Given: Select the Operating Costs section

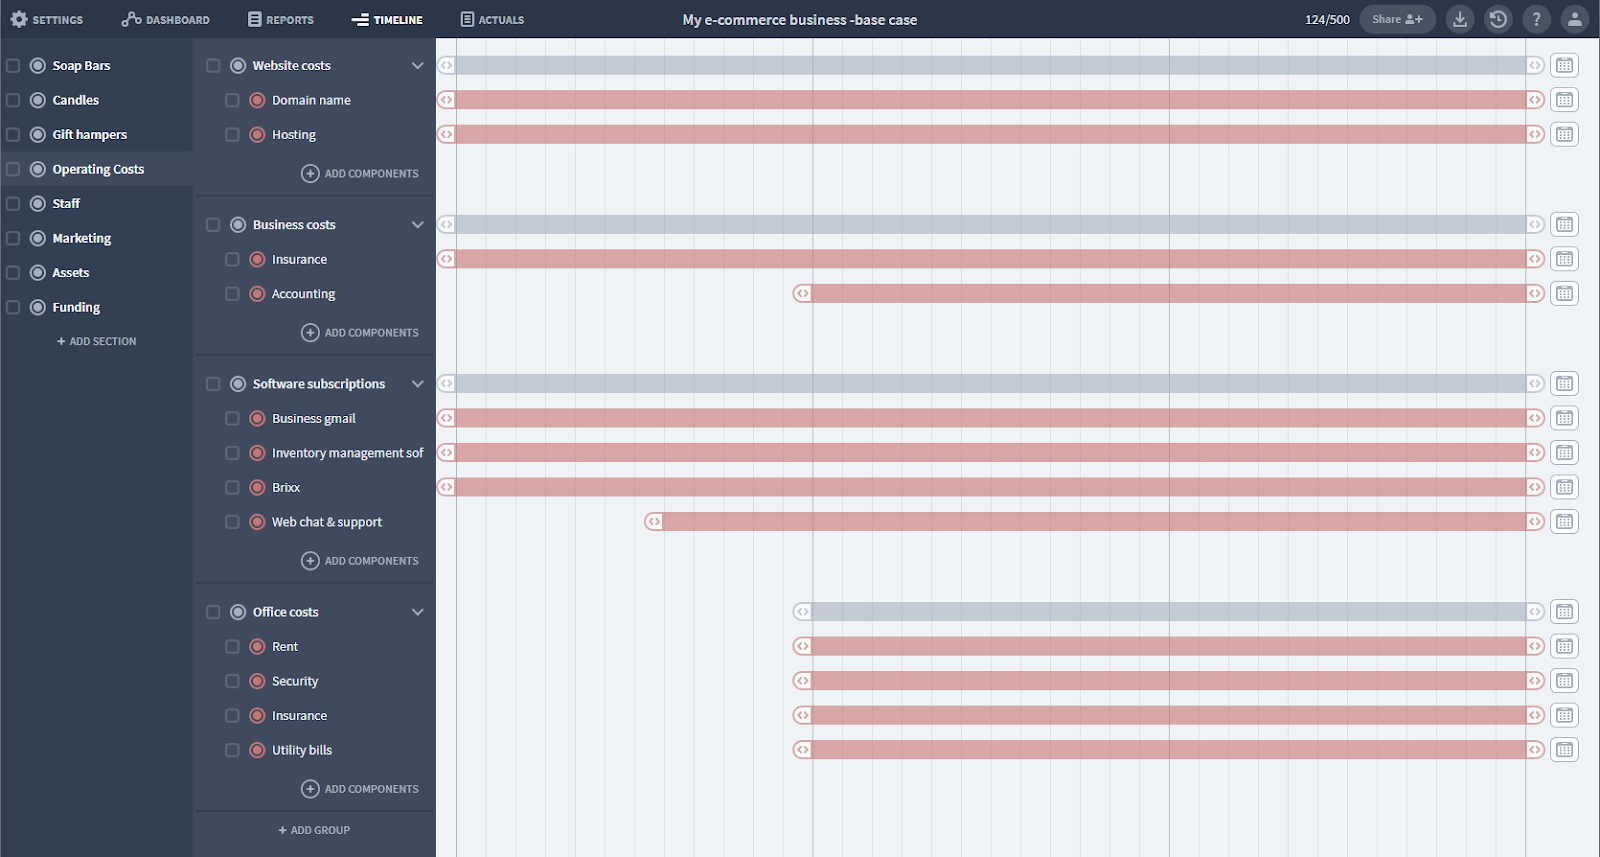Looking at the screenshot, I should pos(96,169).
